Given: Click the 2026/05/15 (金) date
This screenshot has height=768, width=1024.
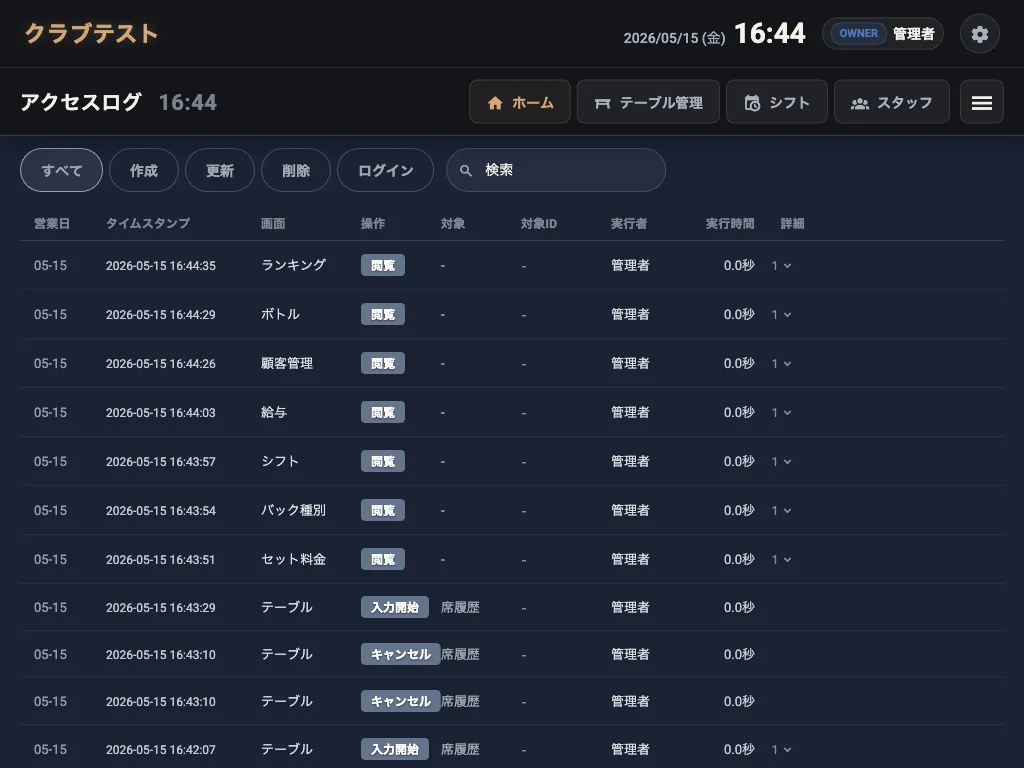Looking at the screenshot, I should [x=674, y=38].
